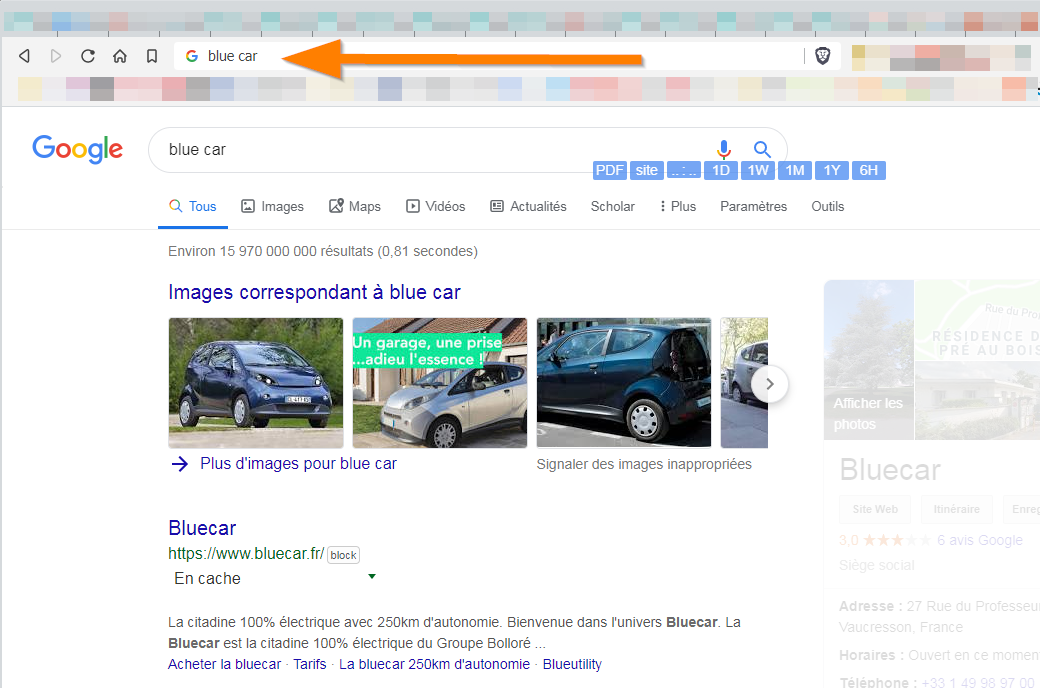Filter results to the last week (1W)
1040x688 pixels.
pos(758,171)
